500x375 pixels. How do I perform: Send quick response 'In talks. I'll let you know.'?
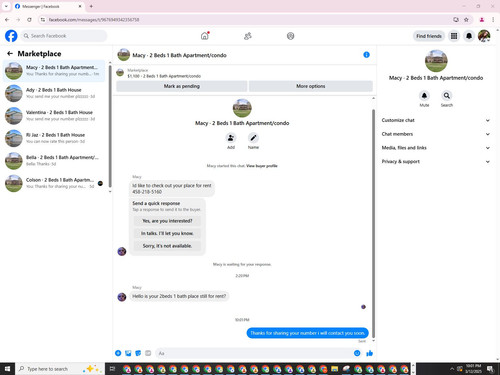167,233
